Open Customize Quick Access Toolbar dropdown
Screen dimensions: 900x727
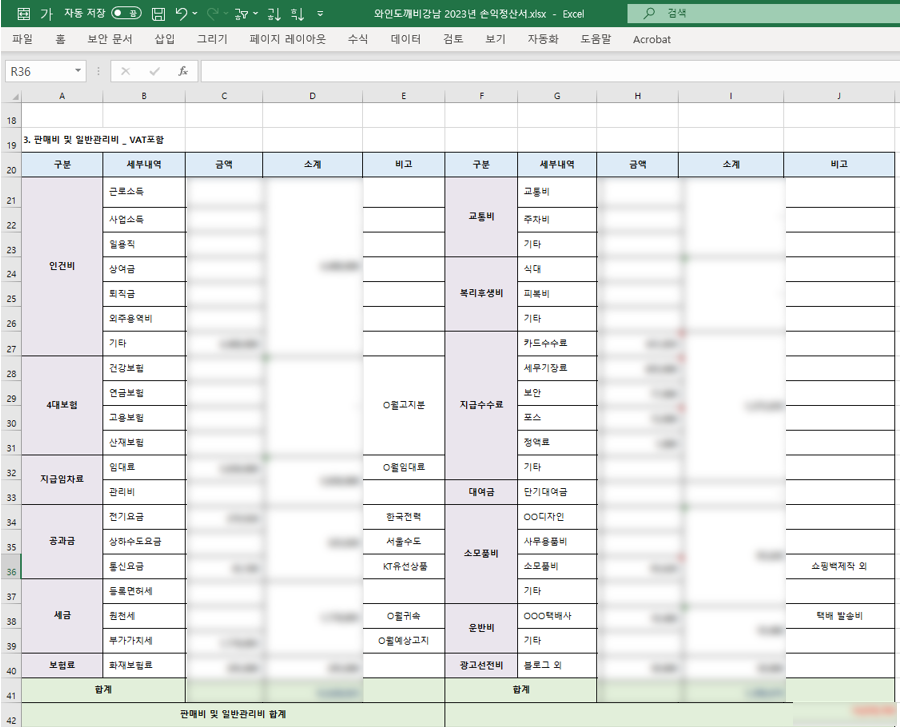coord(320,14)
